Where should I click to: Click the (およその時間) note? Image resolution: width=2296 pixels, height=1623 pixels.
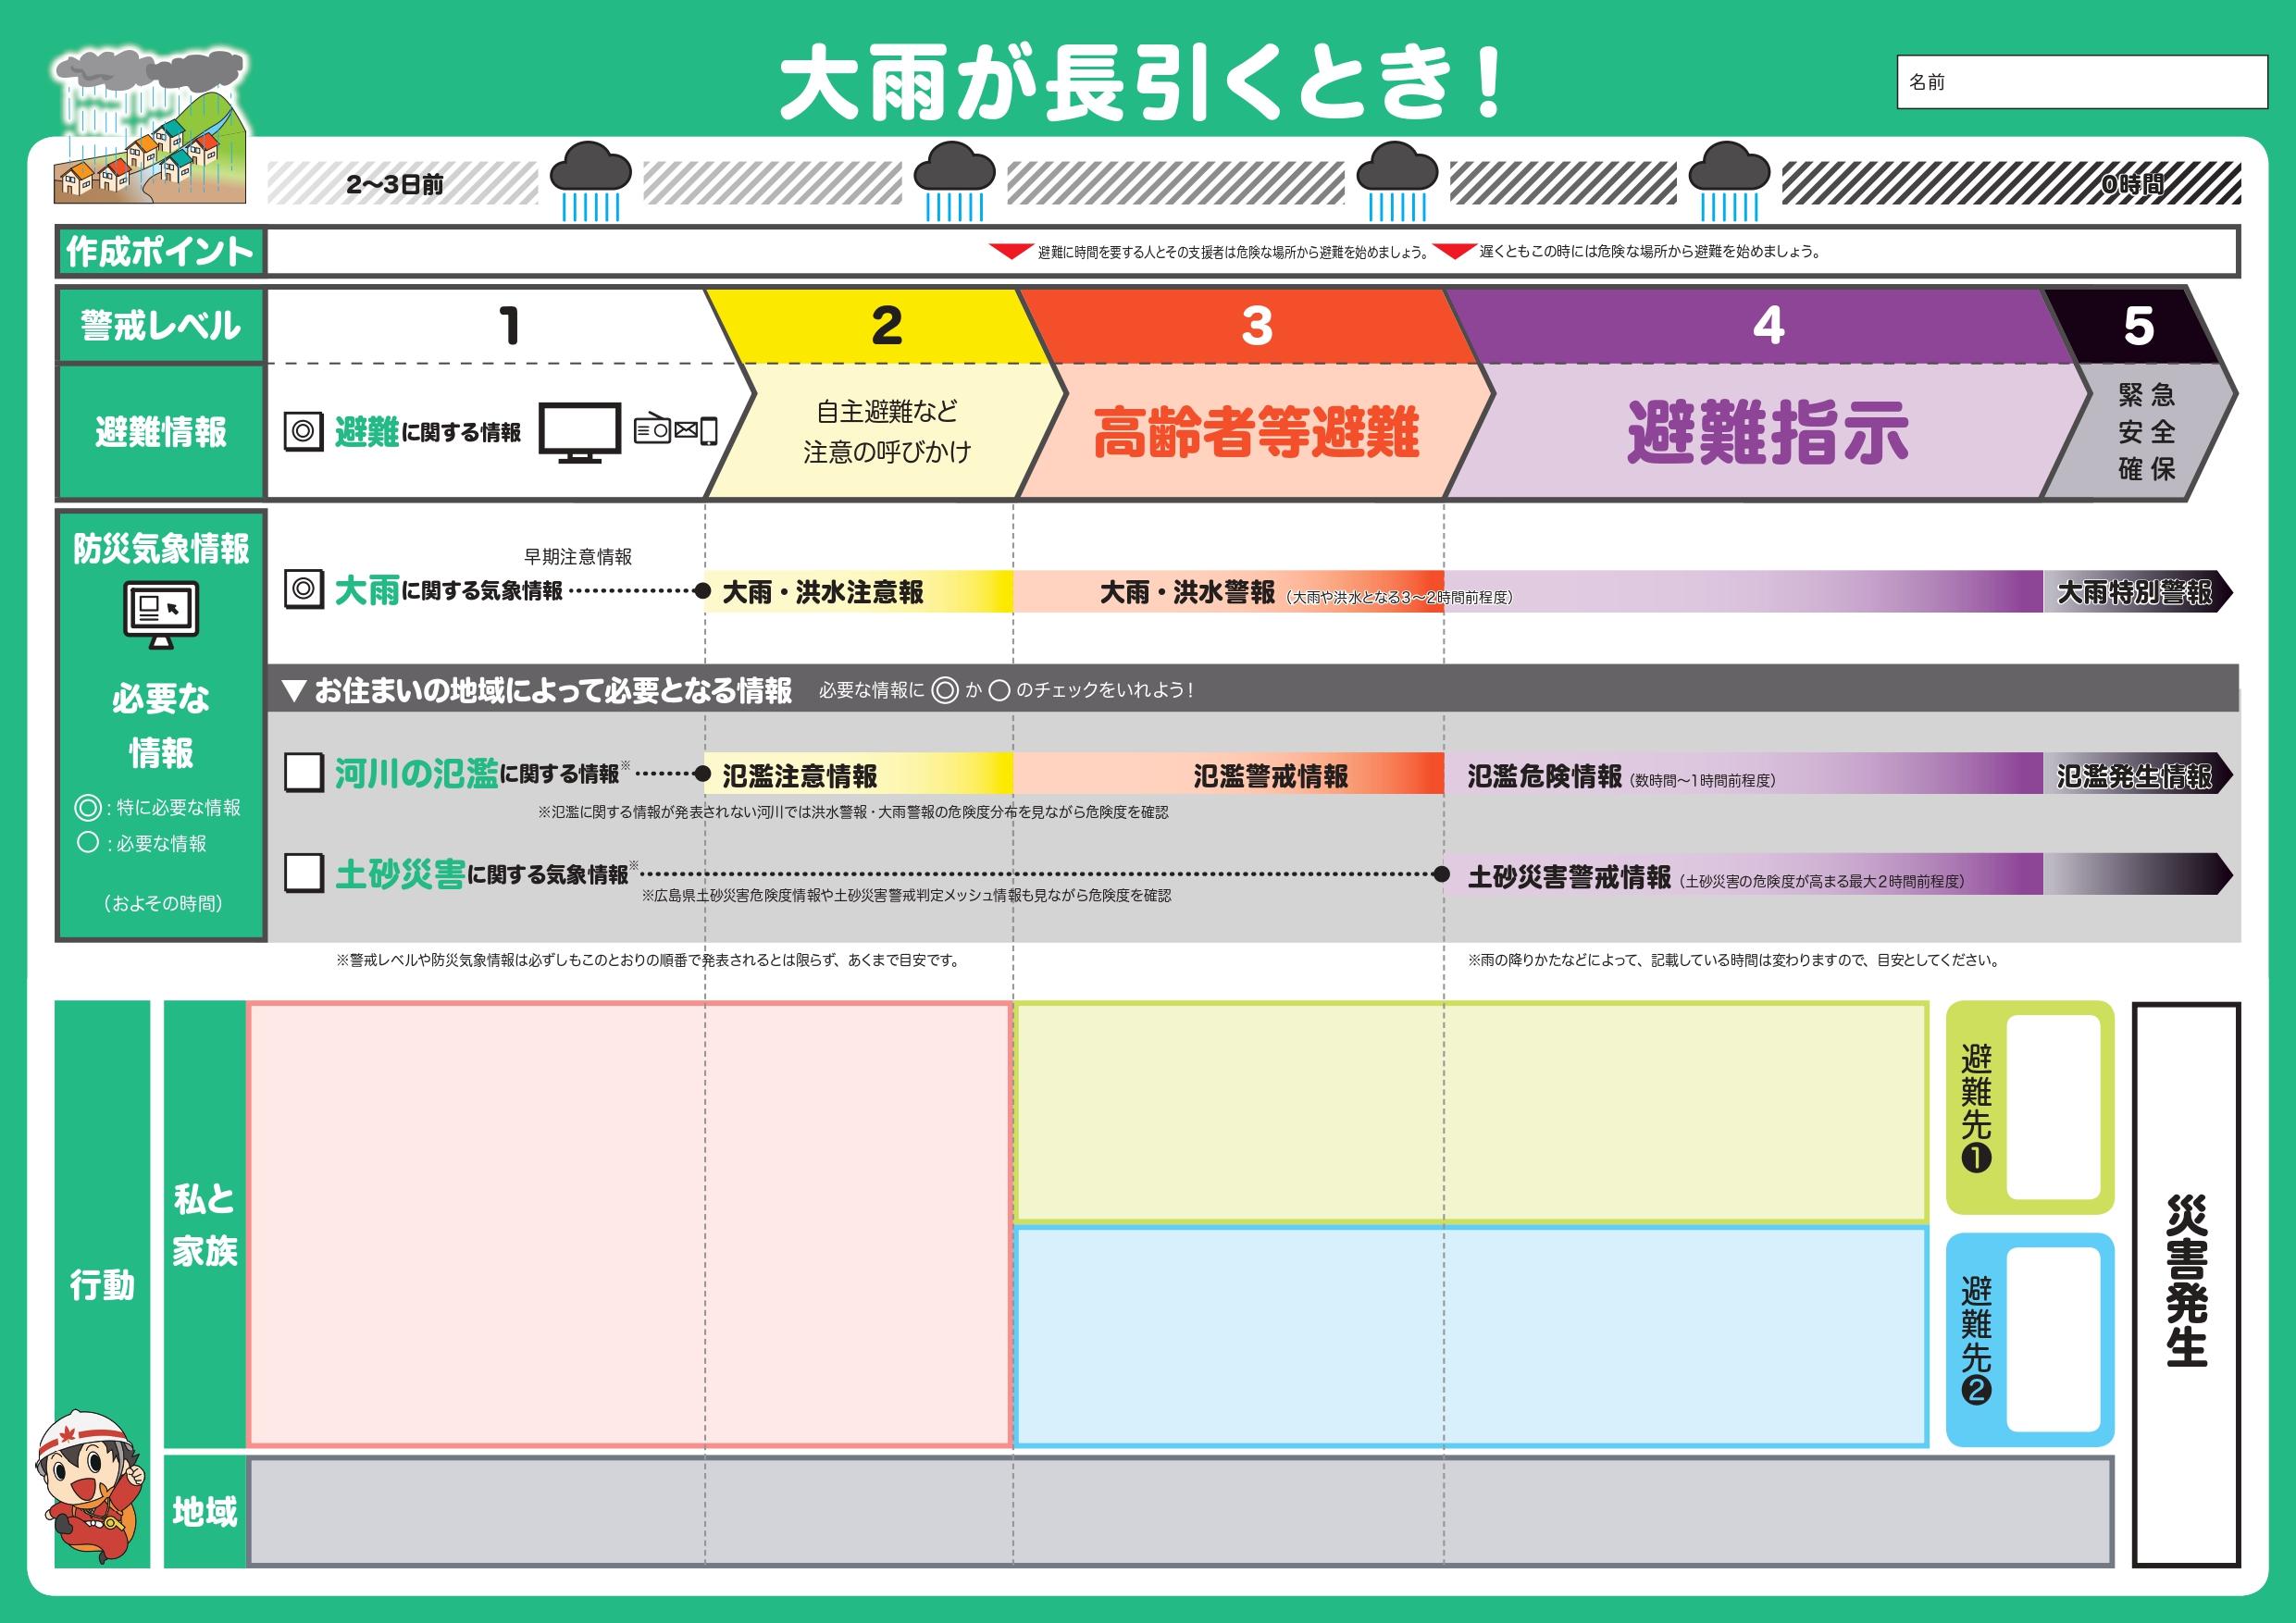click(x=161, y=903)
